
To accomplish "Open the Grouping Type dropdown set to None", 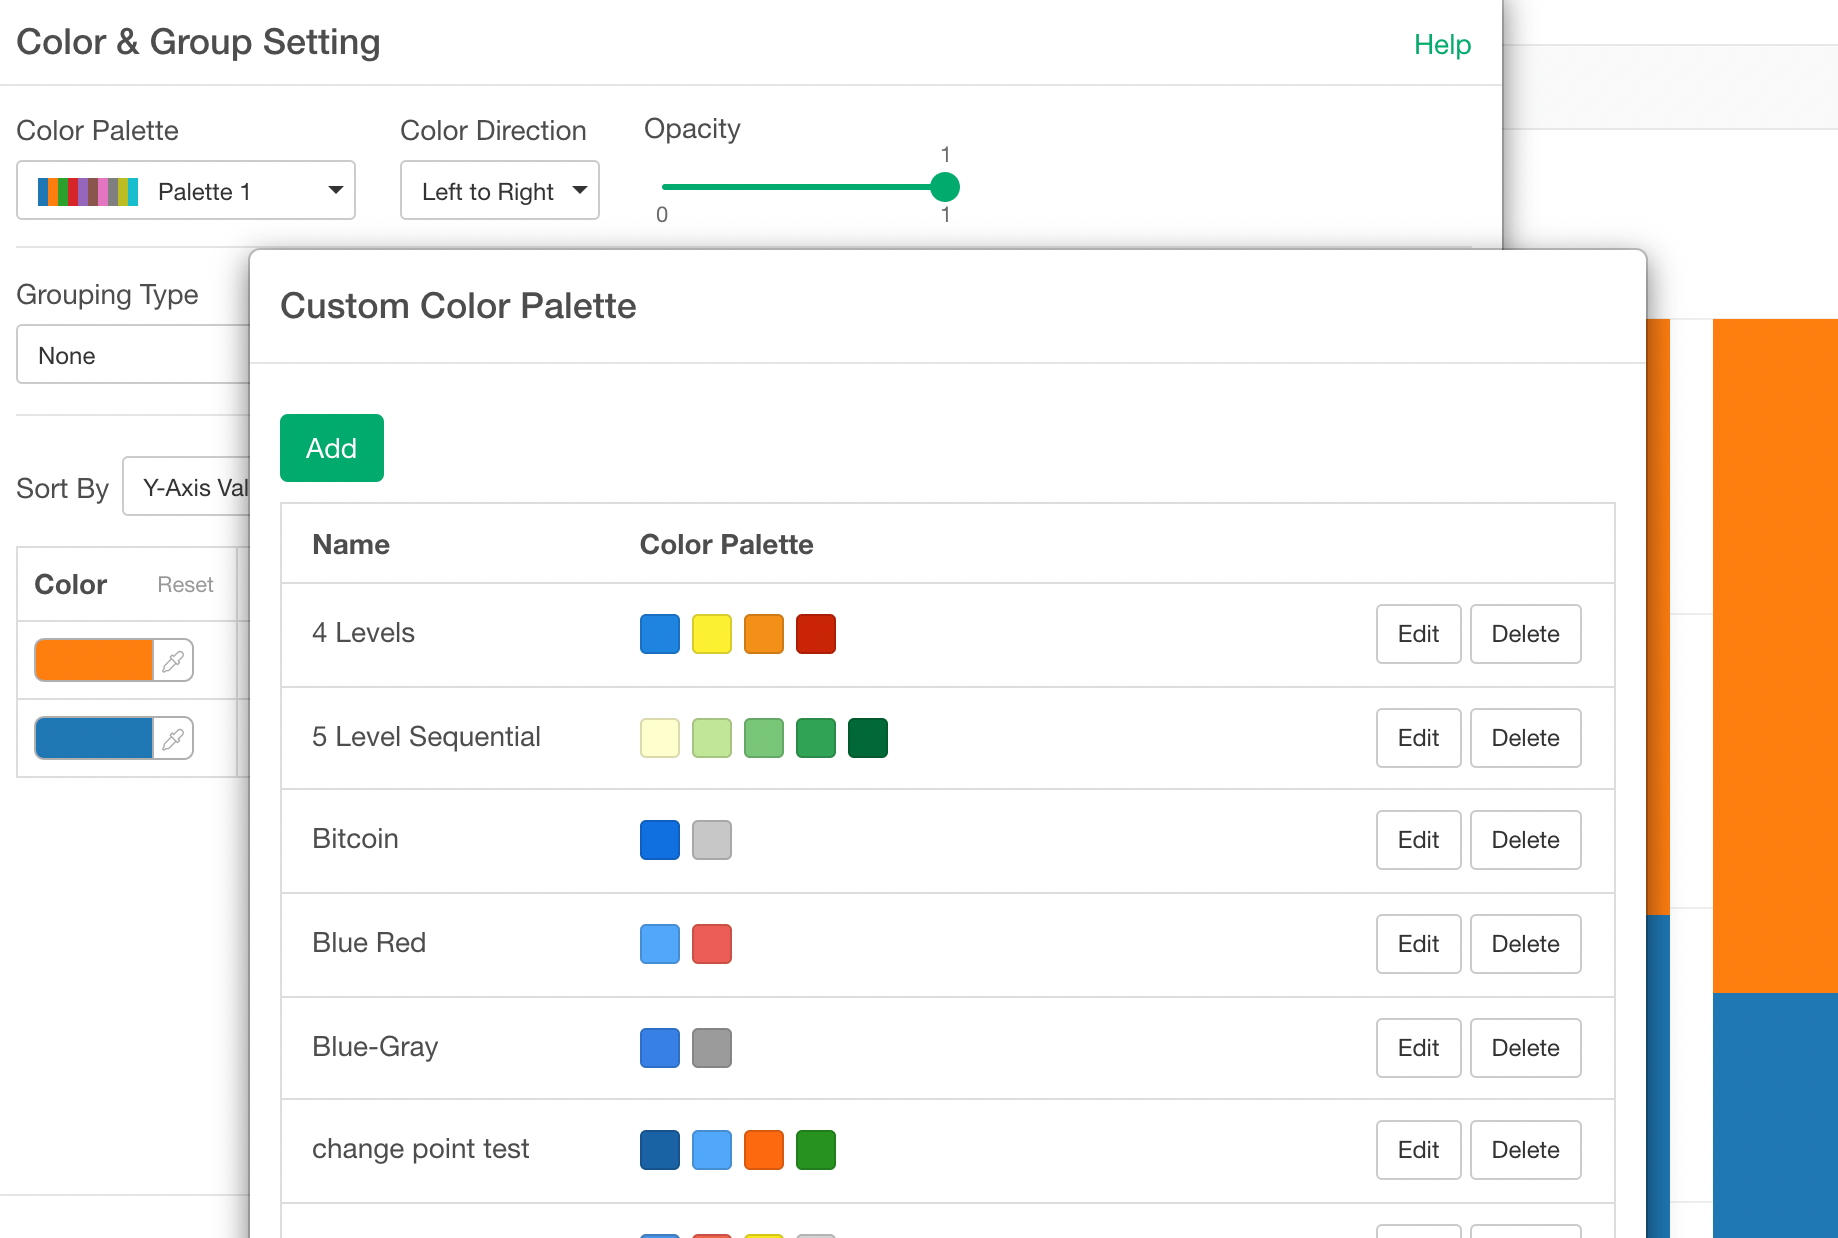I will click(x=134, y=355).
